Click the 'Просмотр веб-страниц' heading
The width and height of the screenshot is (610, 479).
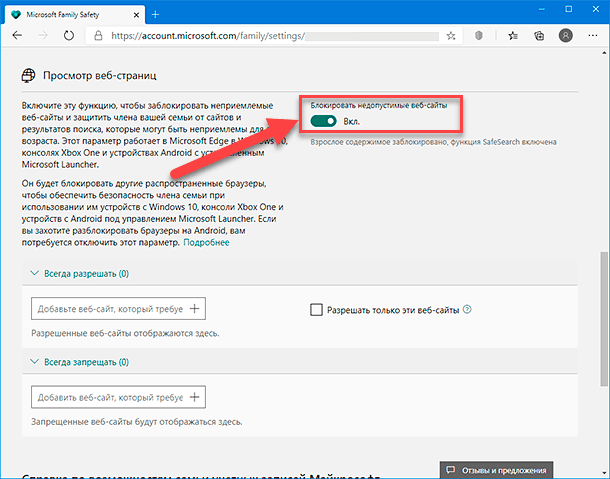coord(100,75)
